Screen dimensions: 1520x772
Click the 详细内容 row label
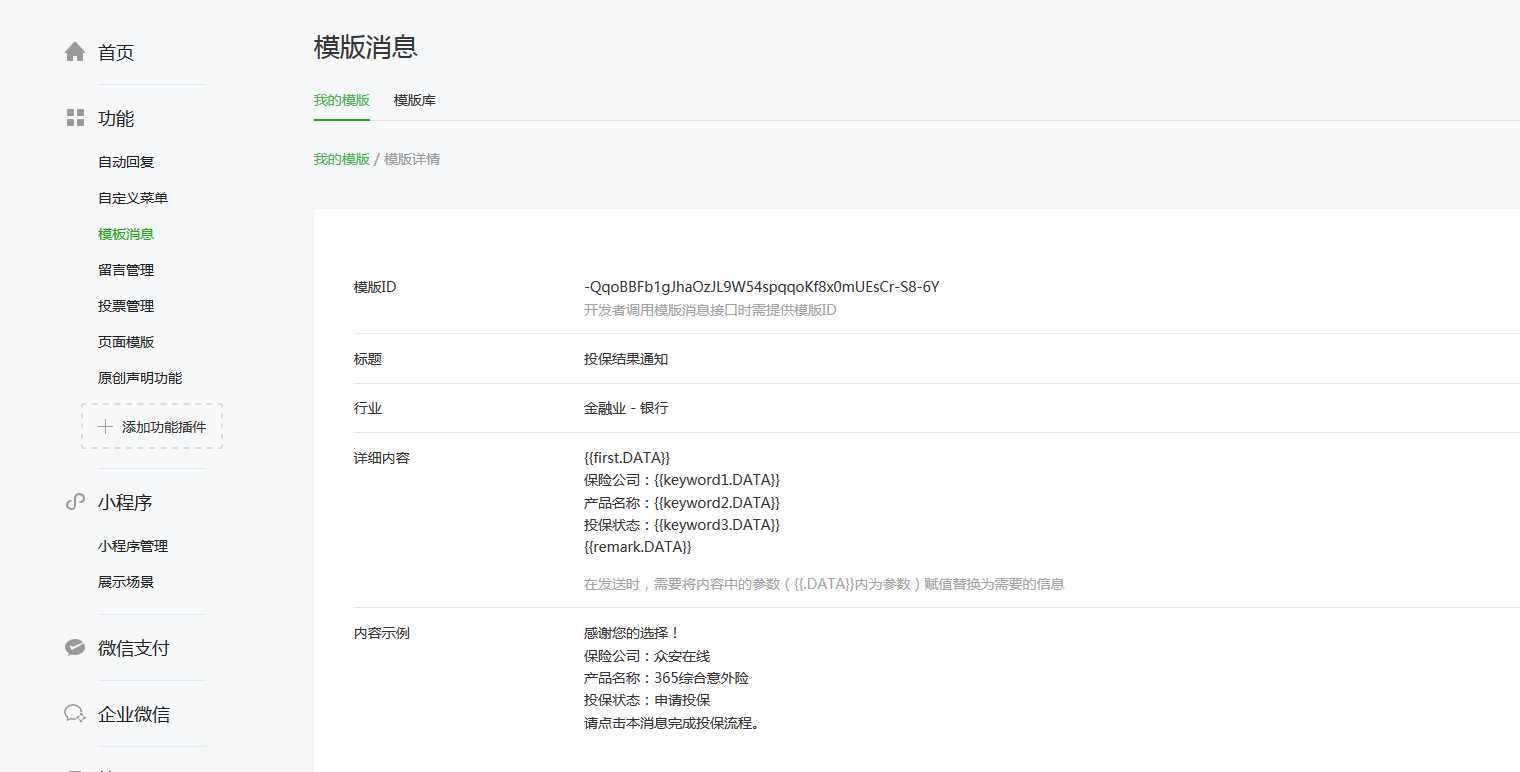click(382, 458)
